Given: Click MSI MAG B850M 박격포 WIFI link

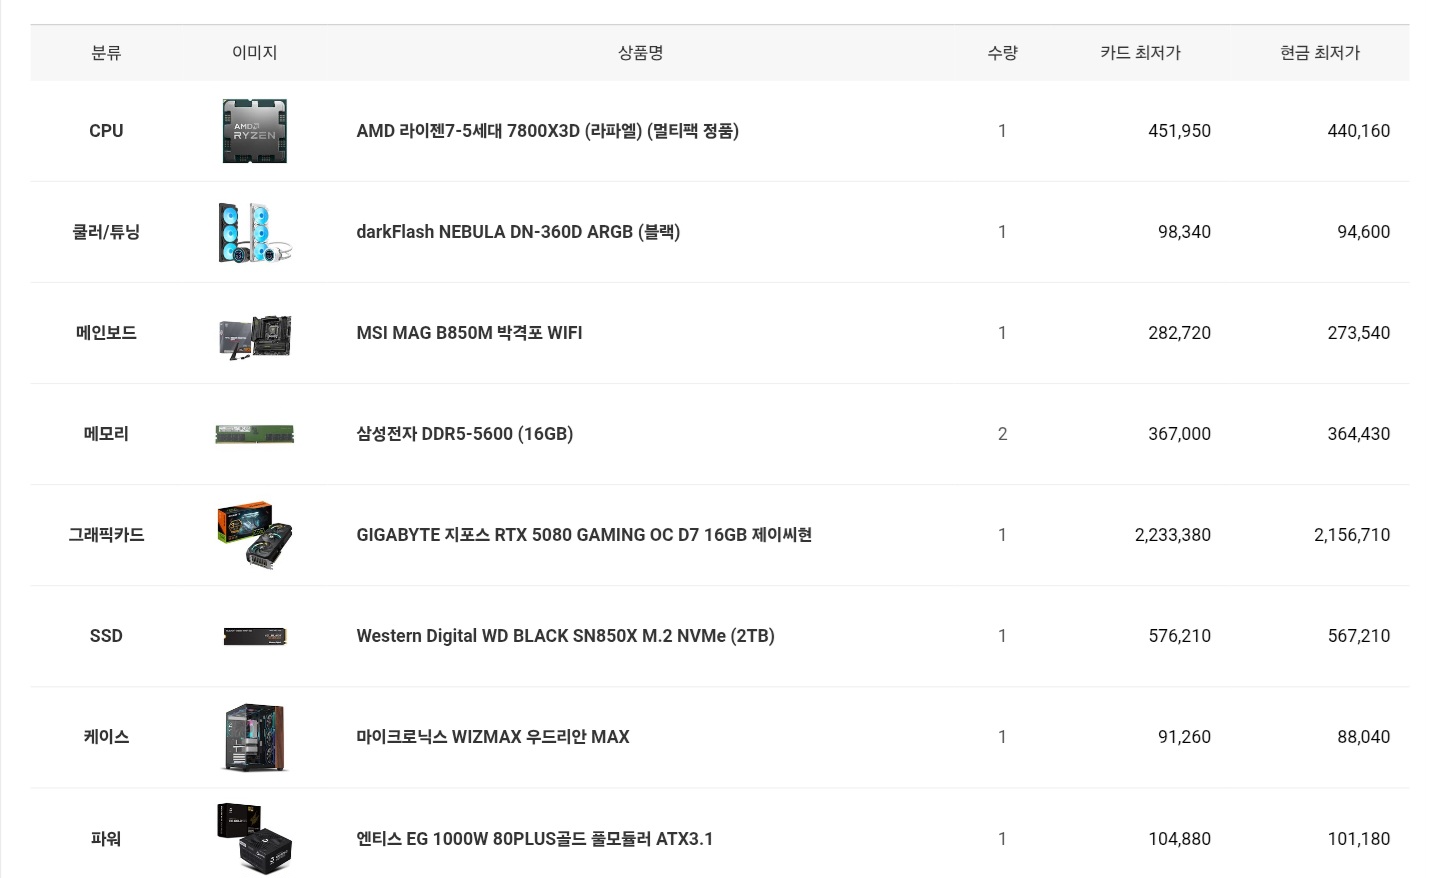Looking at the screenshot, I should pos(469,333).
